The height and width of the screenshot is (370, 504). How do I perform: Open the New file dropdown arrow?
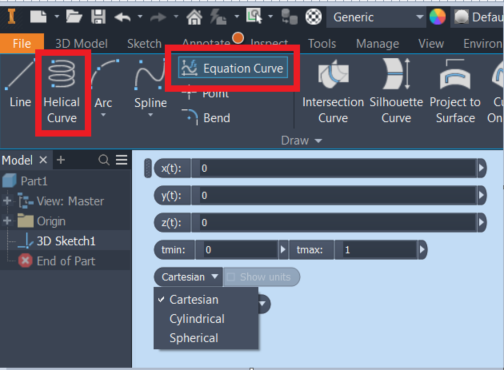[57, 16]
